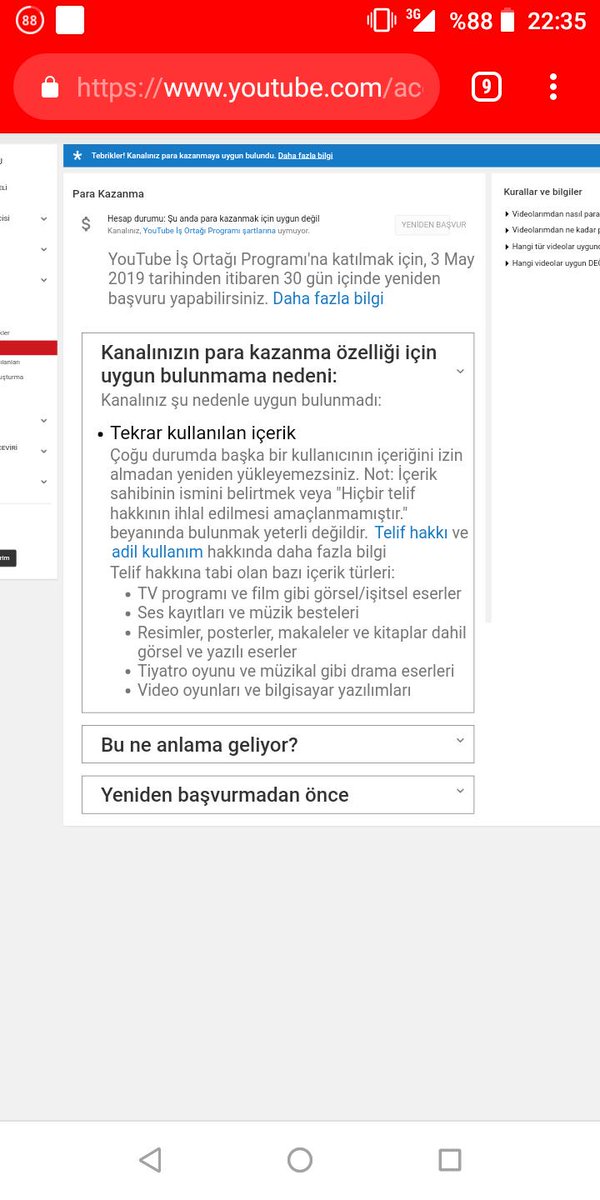Collapse the 'uygun bulunmama nedeni' section chevron
The image size is (600, 1200).
click(x=460, y=371)
